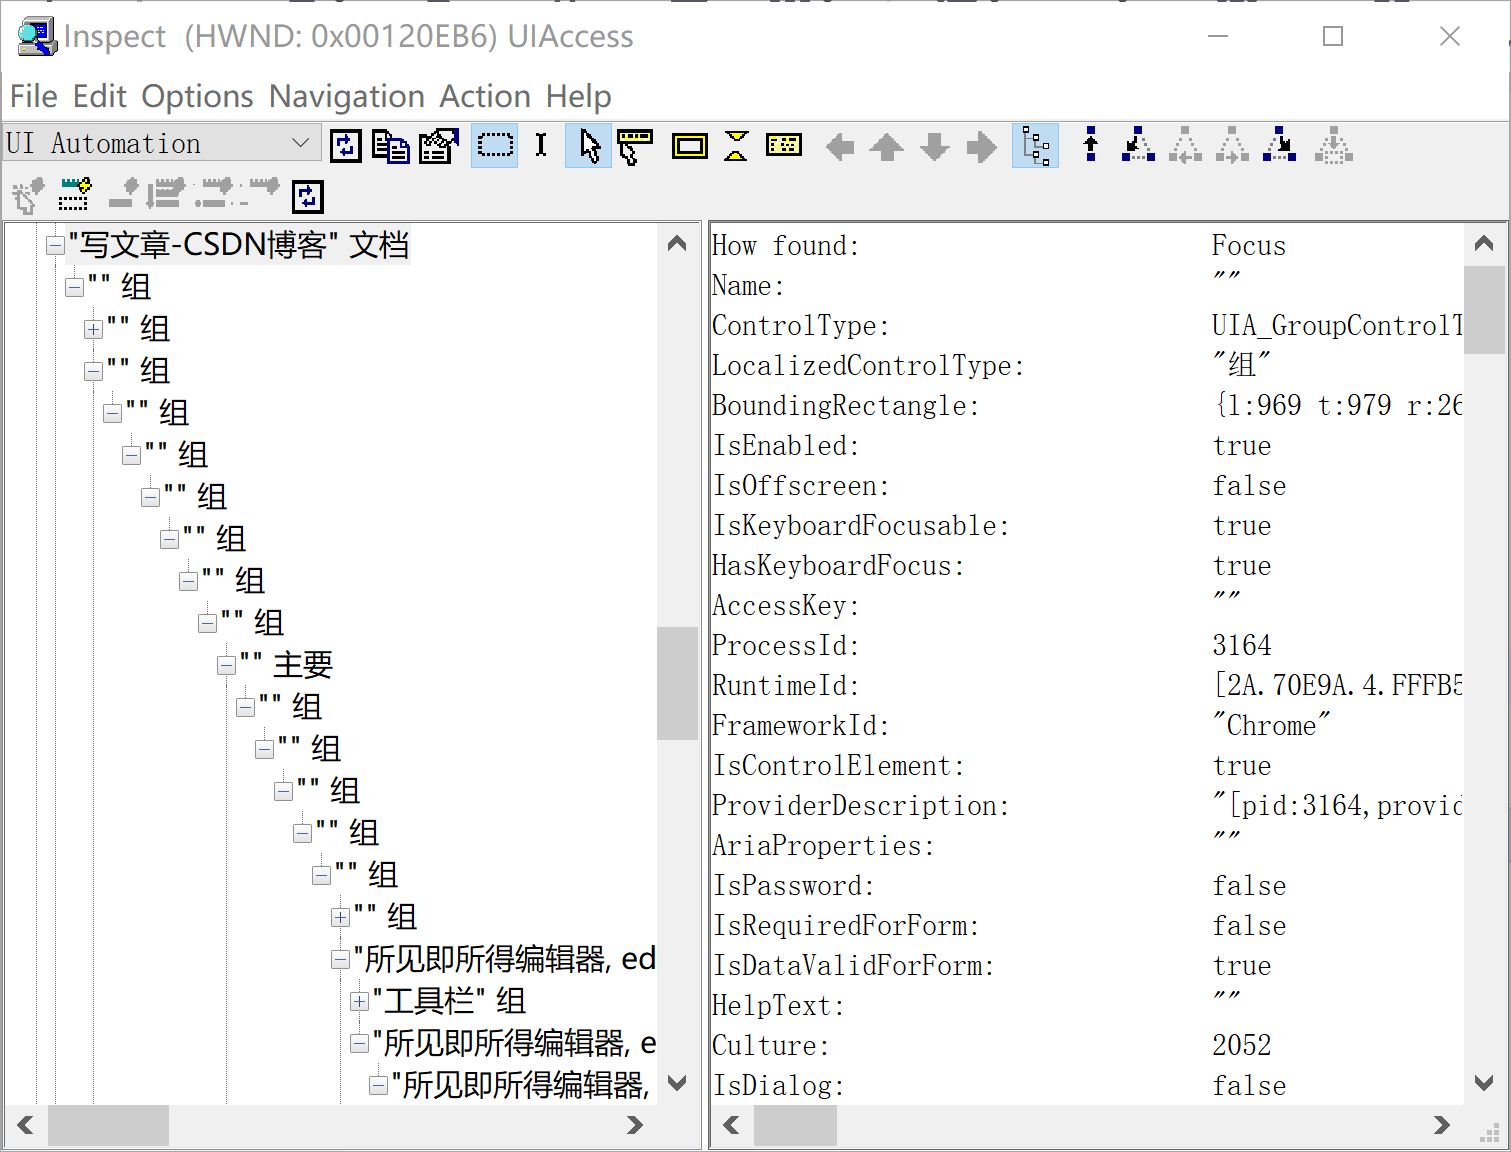Navigate to parent with the up arrow
This screenshot has height=1152, width=1511.
[886, 145]
